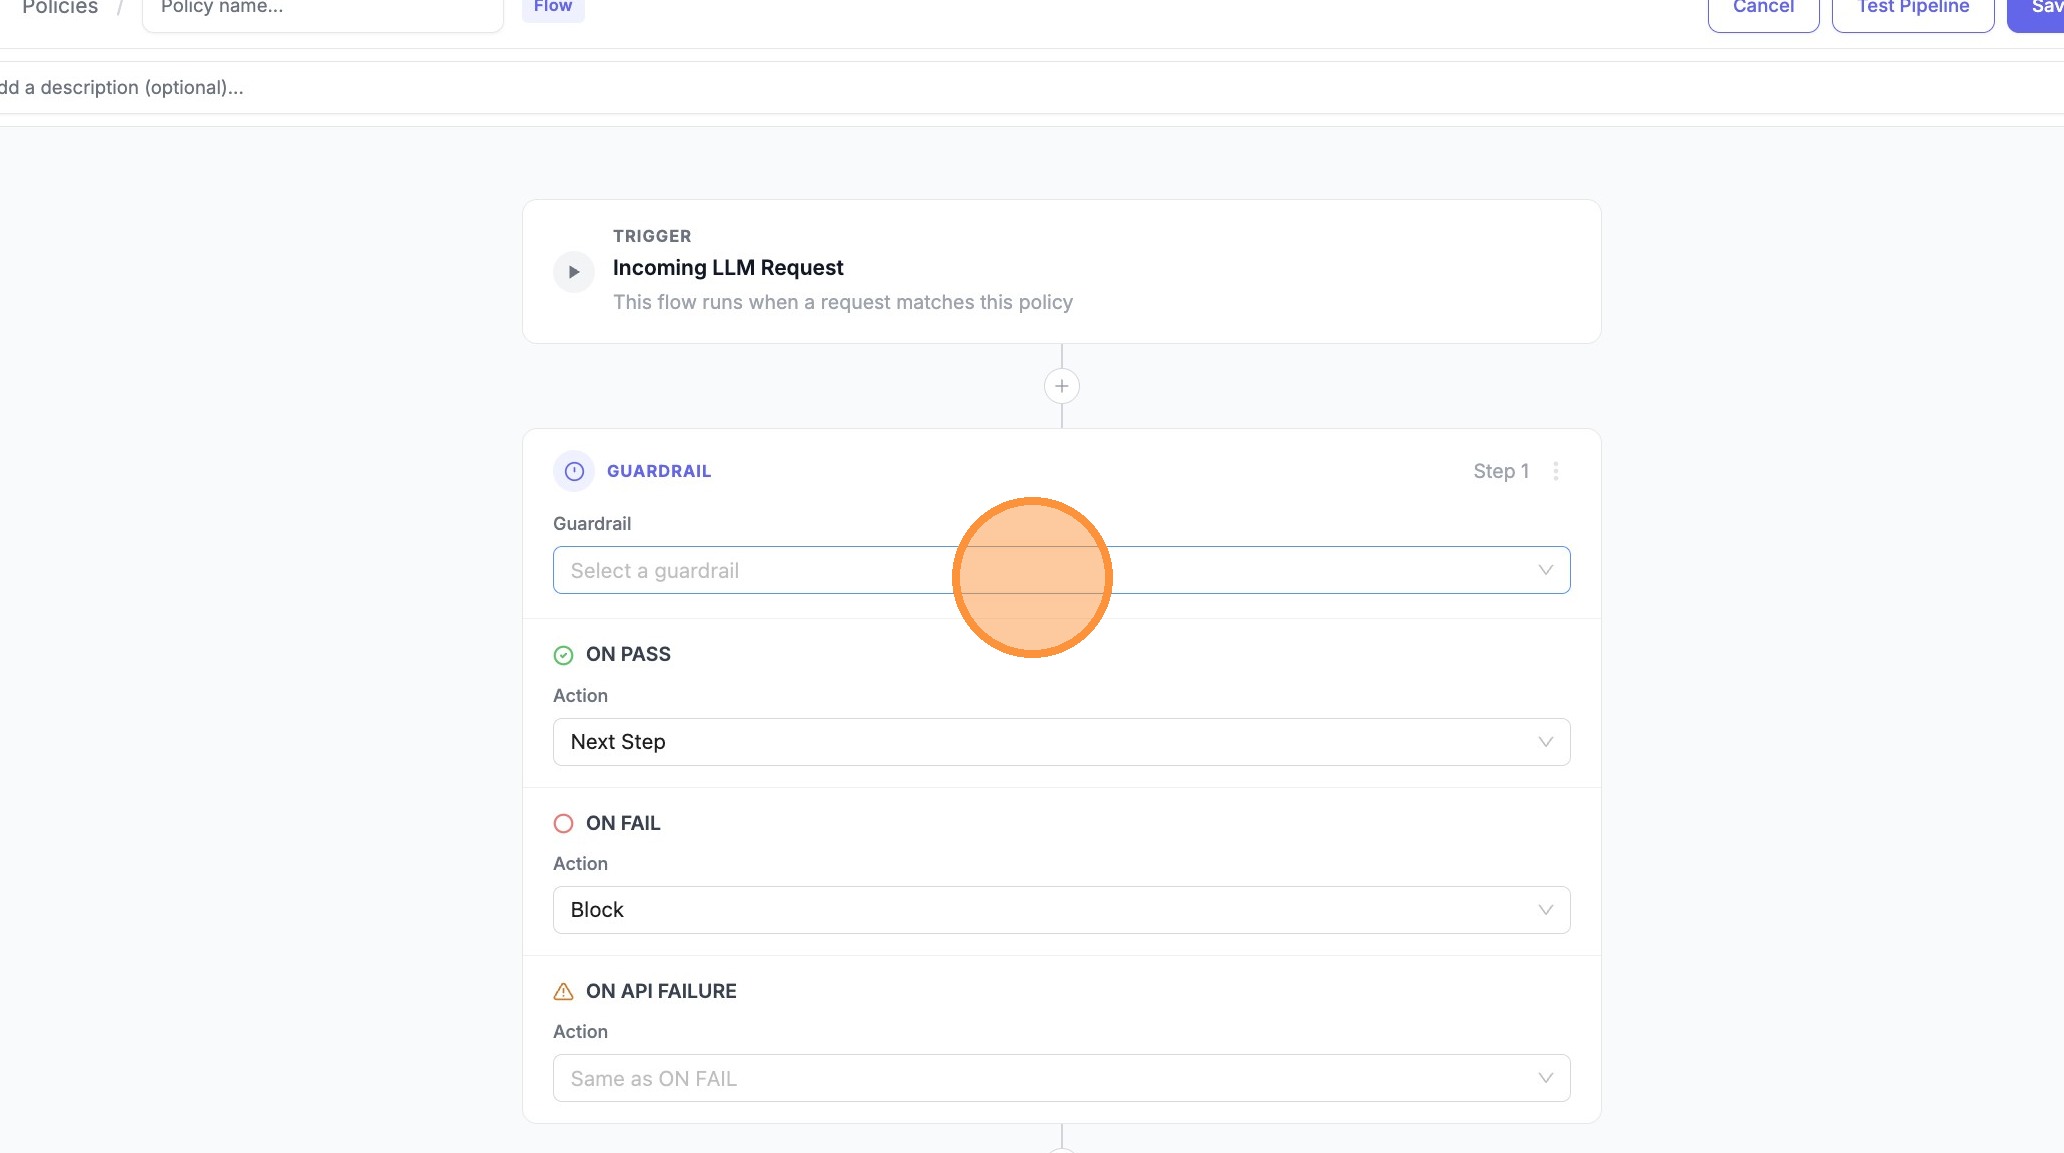The width and height of the screenshot is (2064, 1153).
Task: Click the green ON PASS check icon
Action: [564, 655]
